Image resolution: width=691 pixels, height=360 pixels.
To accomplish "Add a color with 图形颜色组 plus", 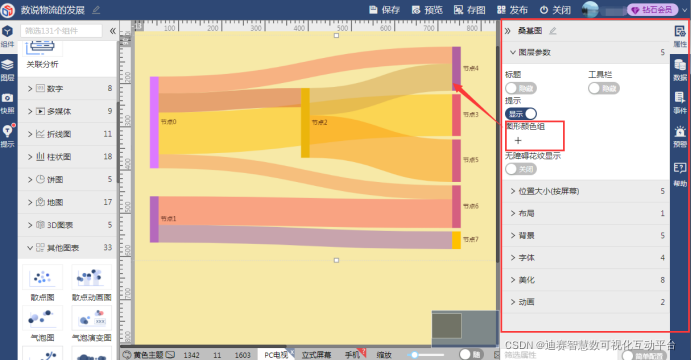I will 518,141.
